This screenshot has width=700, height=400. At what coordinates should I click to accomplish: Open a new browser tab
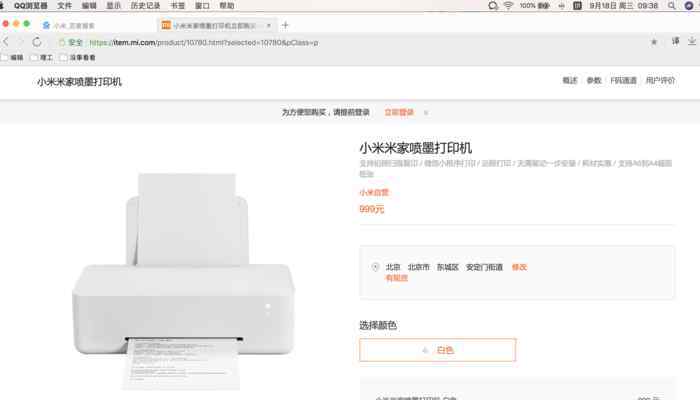click(285, 25)
